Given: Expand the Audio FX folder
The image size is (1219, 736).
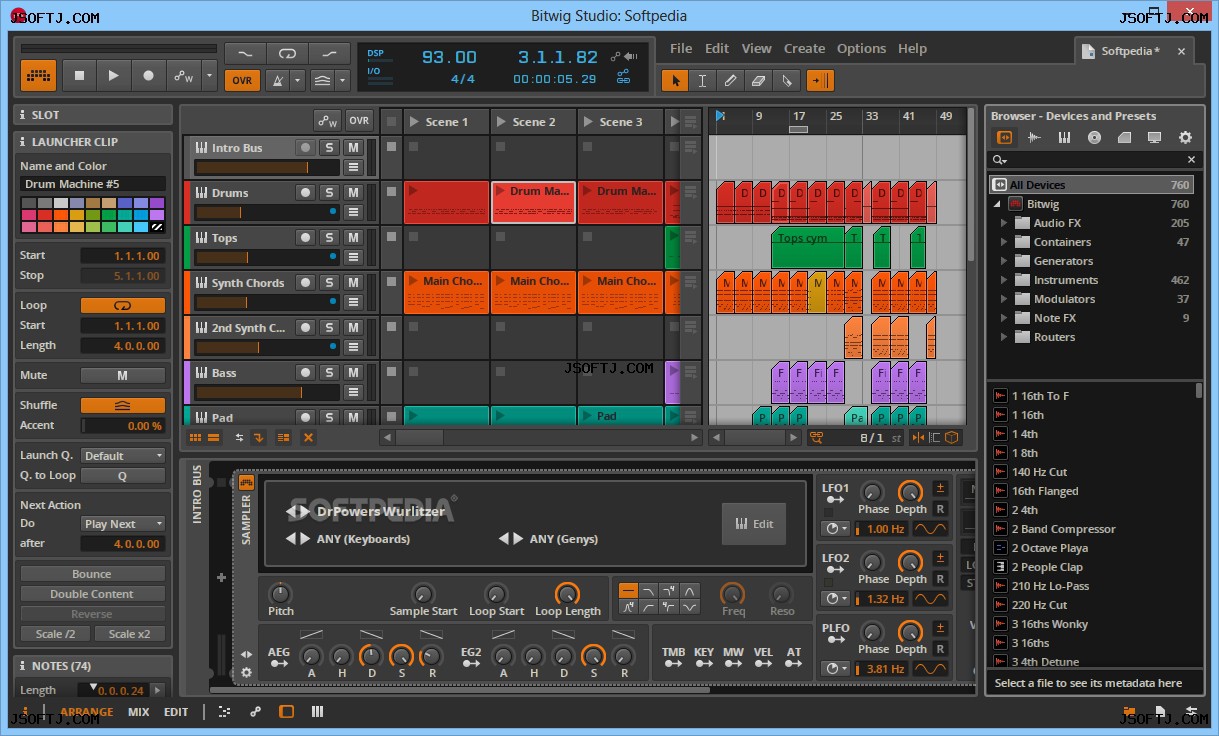Looking at the screenshot, I should [1004, 223].
